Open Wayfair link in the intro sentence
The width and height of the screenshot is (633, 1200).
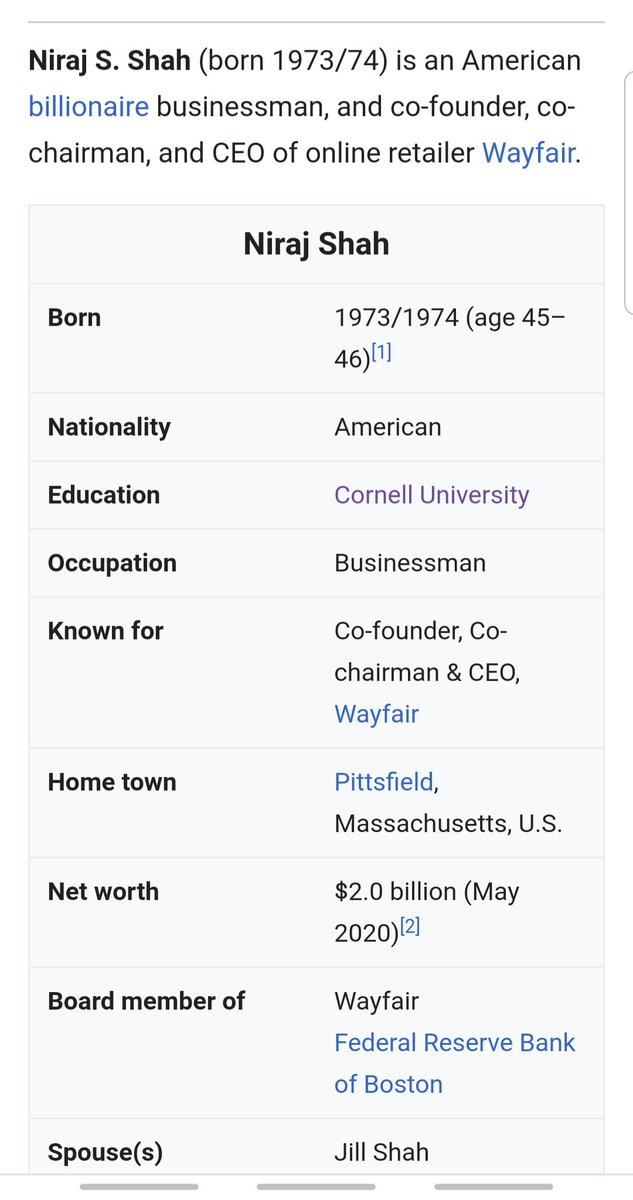[x=528, y=154]
